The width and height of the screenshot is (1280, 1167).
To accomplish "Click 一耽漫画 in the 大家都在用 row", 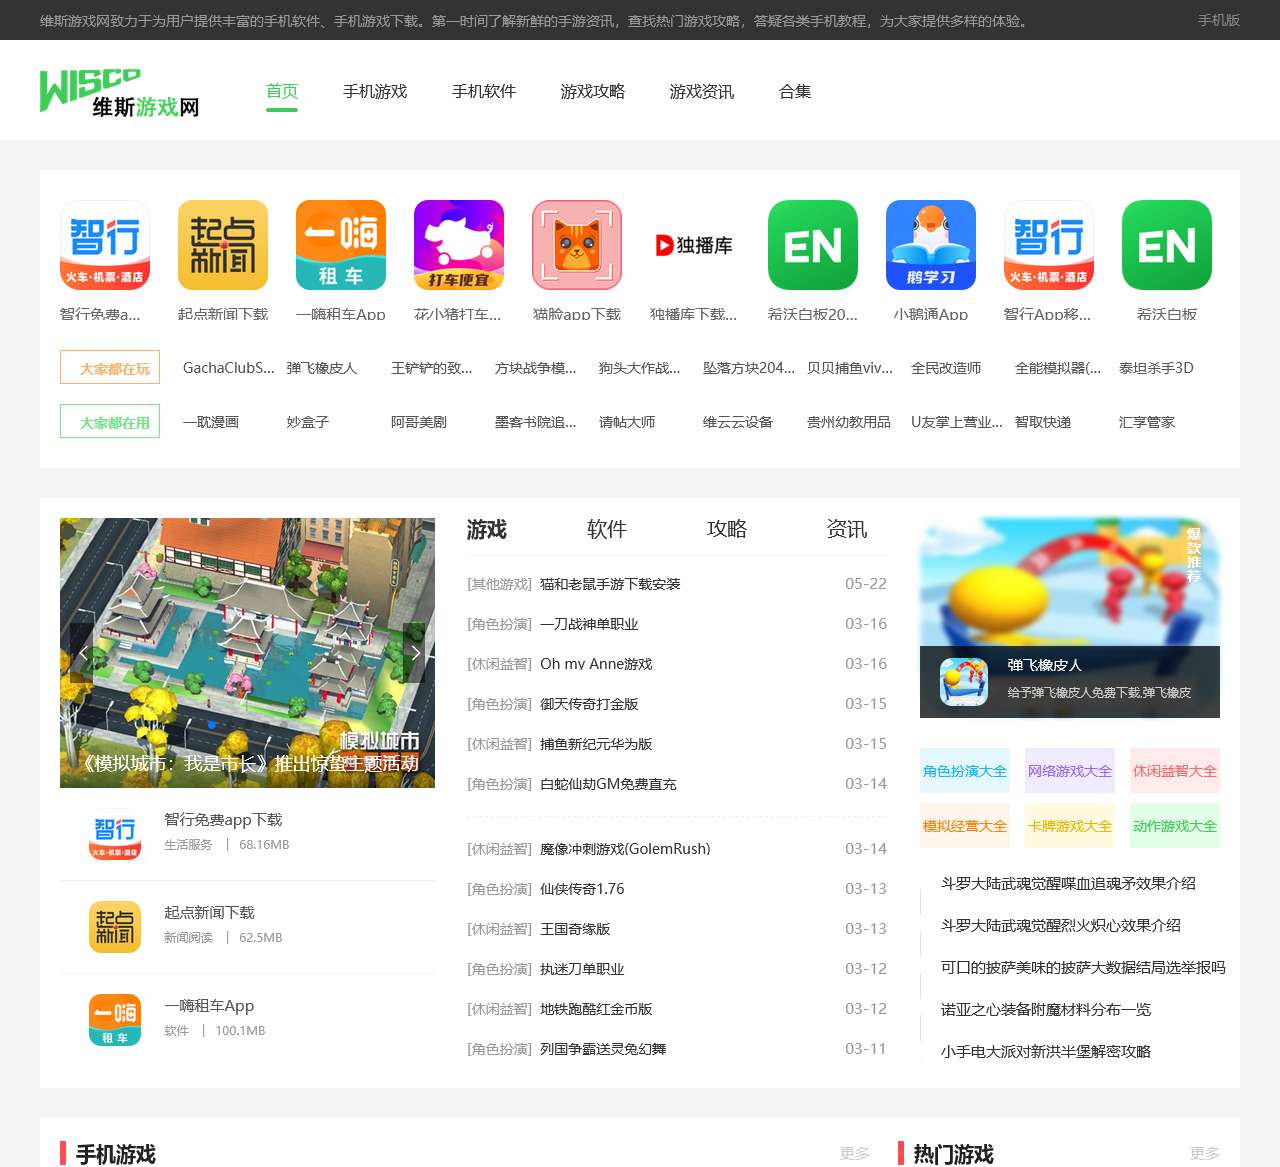I will (211, 422).
